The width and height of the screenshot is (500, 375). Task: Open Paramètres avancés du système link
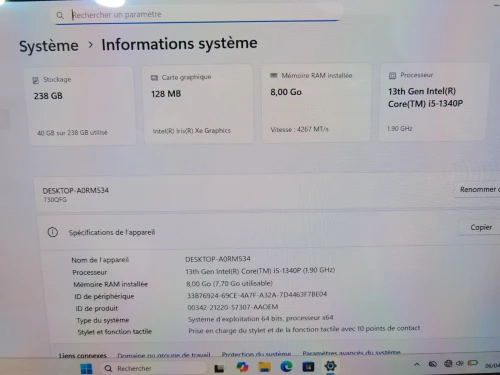tap(351, 352)
